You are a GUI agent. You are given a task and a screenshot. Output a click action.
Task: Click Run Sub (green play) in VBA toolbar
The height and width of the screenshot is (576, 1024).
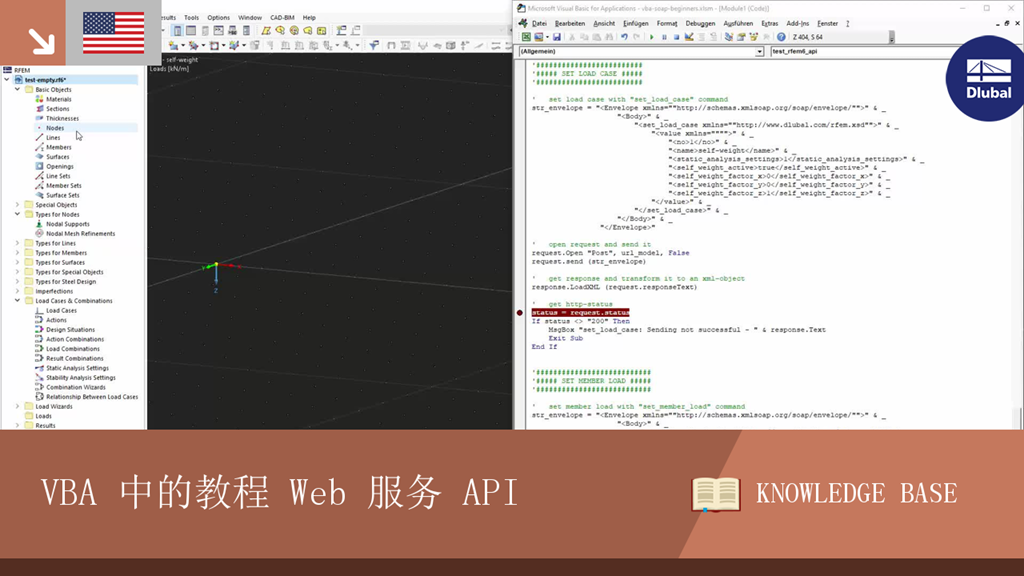coord(652,37)
